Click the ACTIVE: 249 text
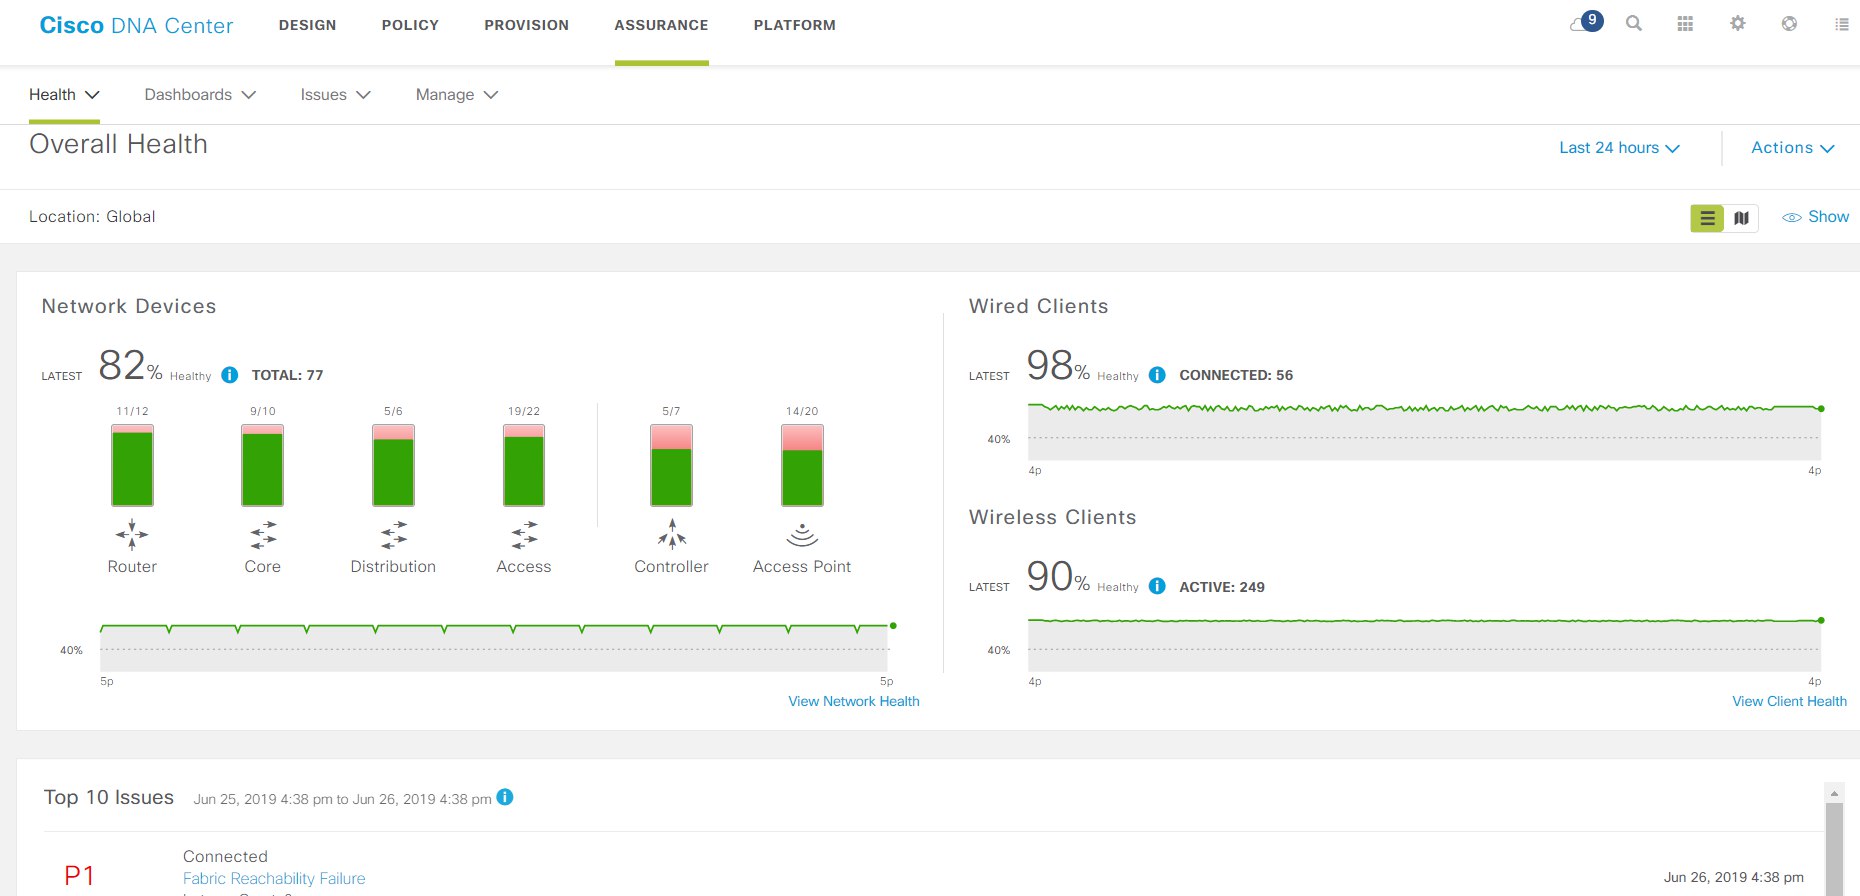Screen dimensions: 1860x896 click(x=1222, y=587)
